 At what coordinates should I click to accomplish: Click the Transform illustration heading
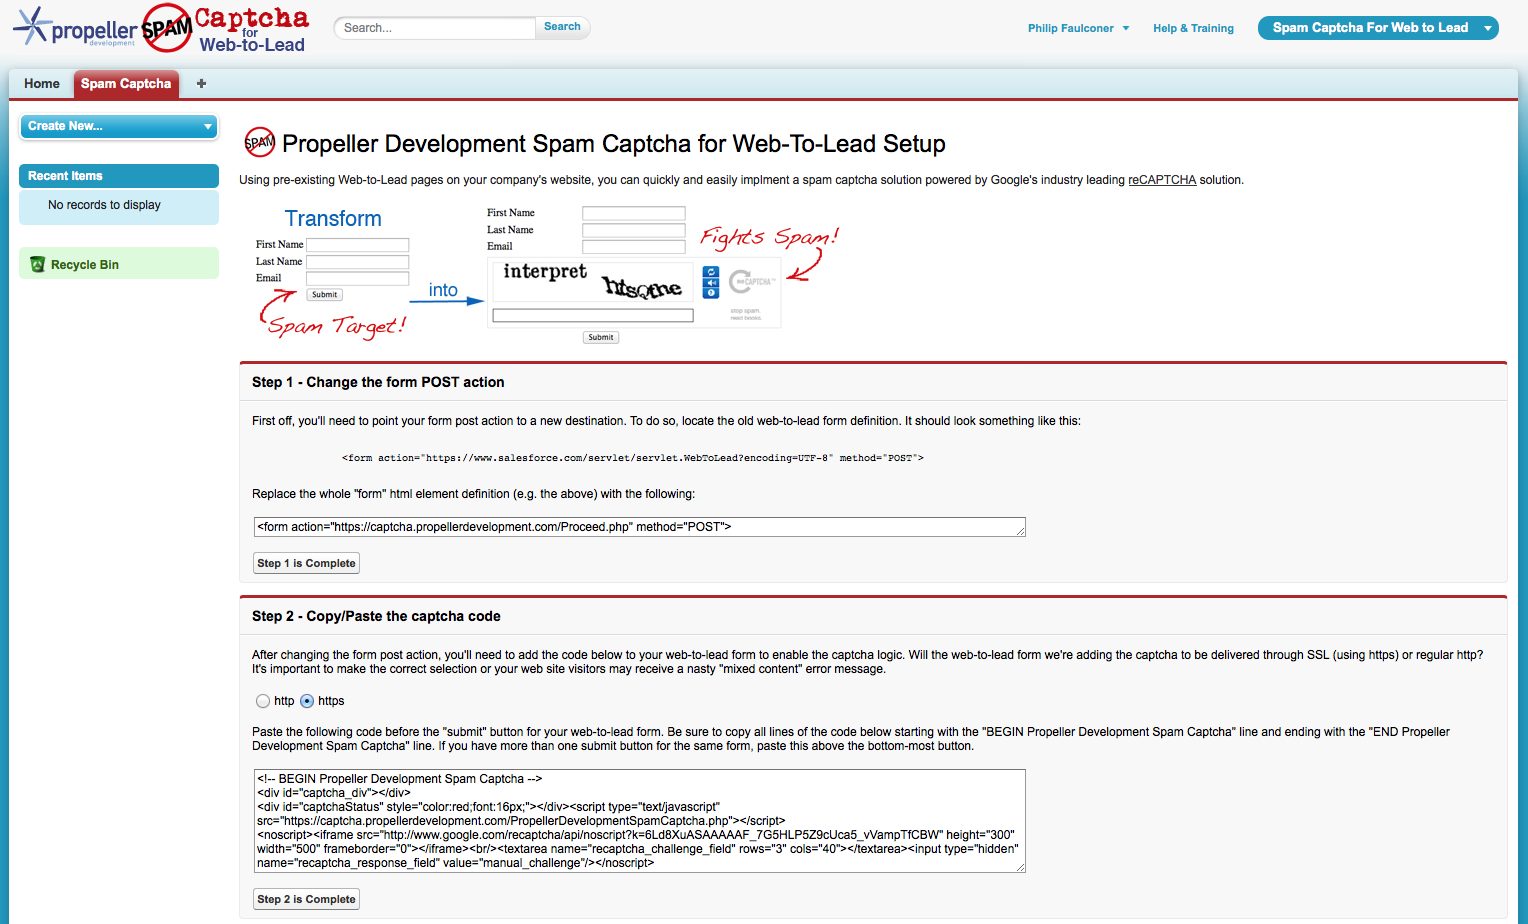(333, 218)
